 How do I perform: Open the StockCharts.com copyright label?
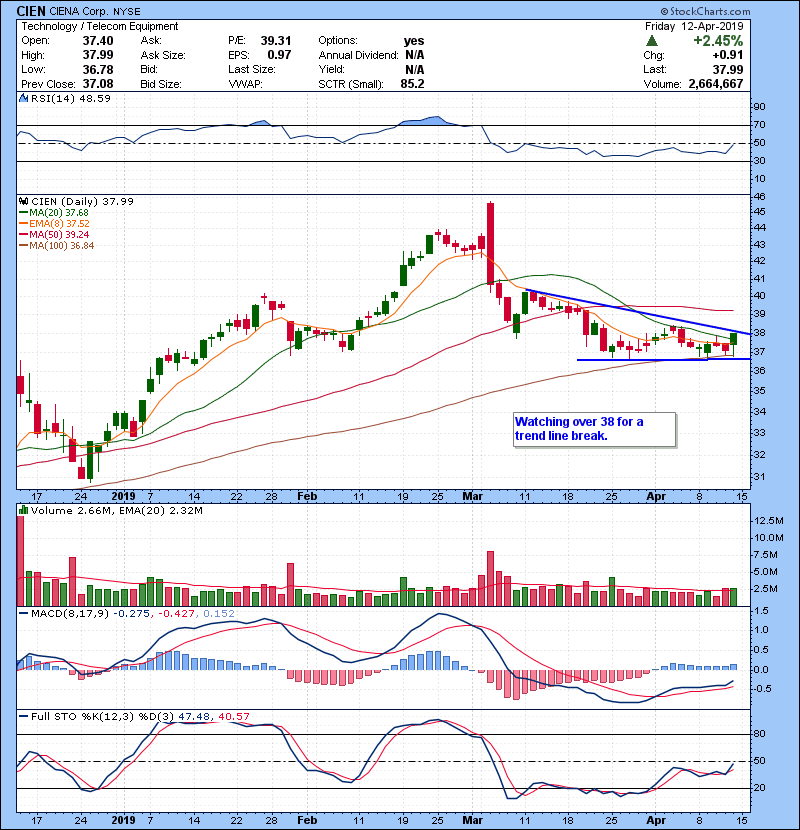[706, 11]
